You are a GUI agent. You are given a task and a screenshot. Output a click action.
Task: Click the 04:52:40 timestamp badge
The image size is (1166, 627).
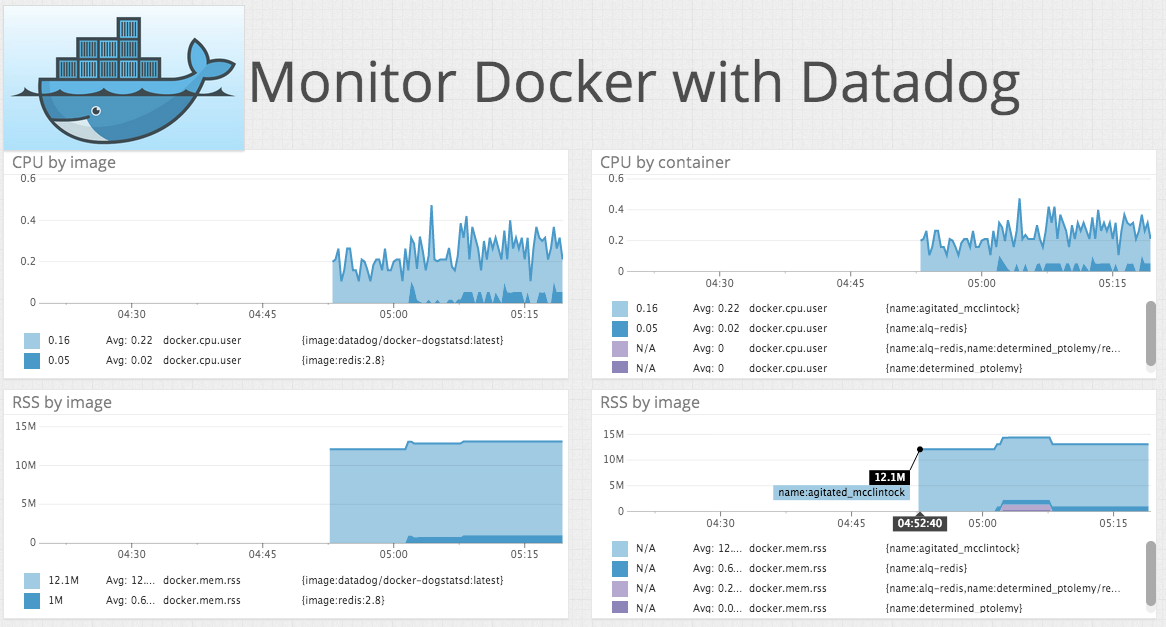click(x=919, y=523)
